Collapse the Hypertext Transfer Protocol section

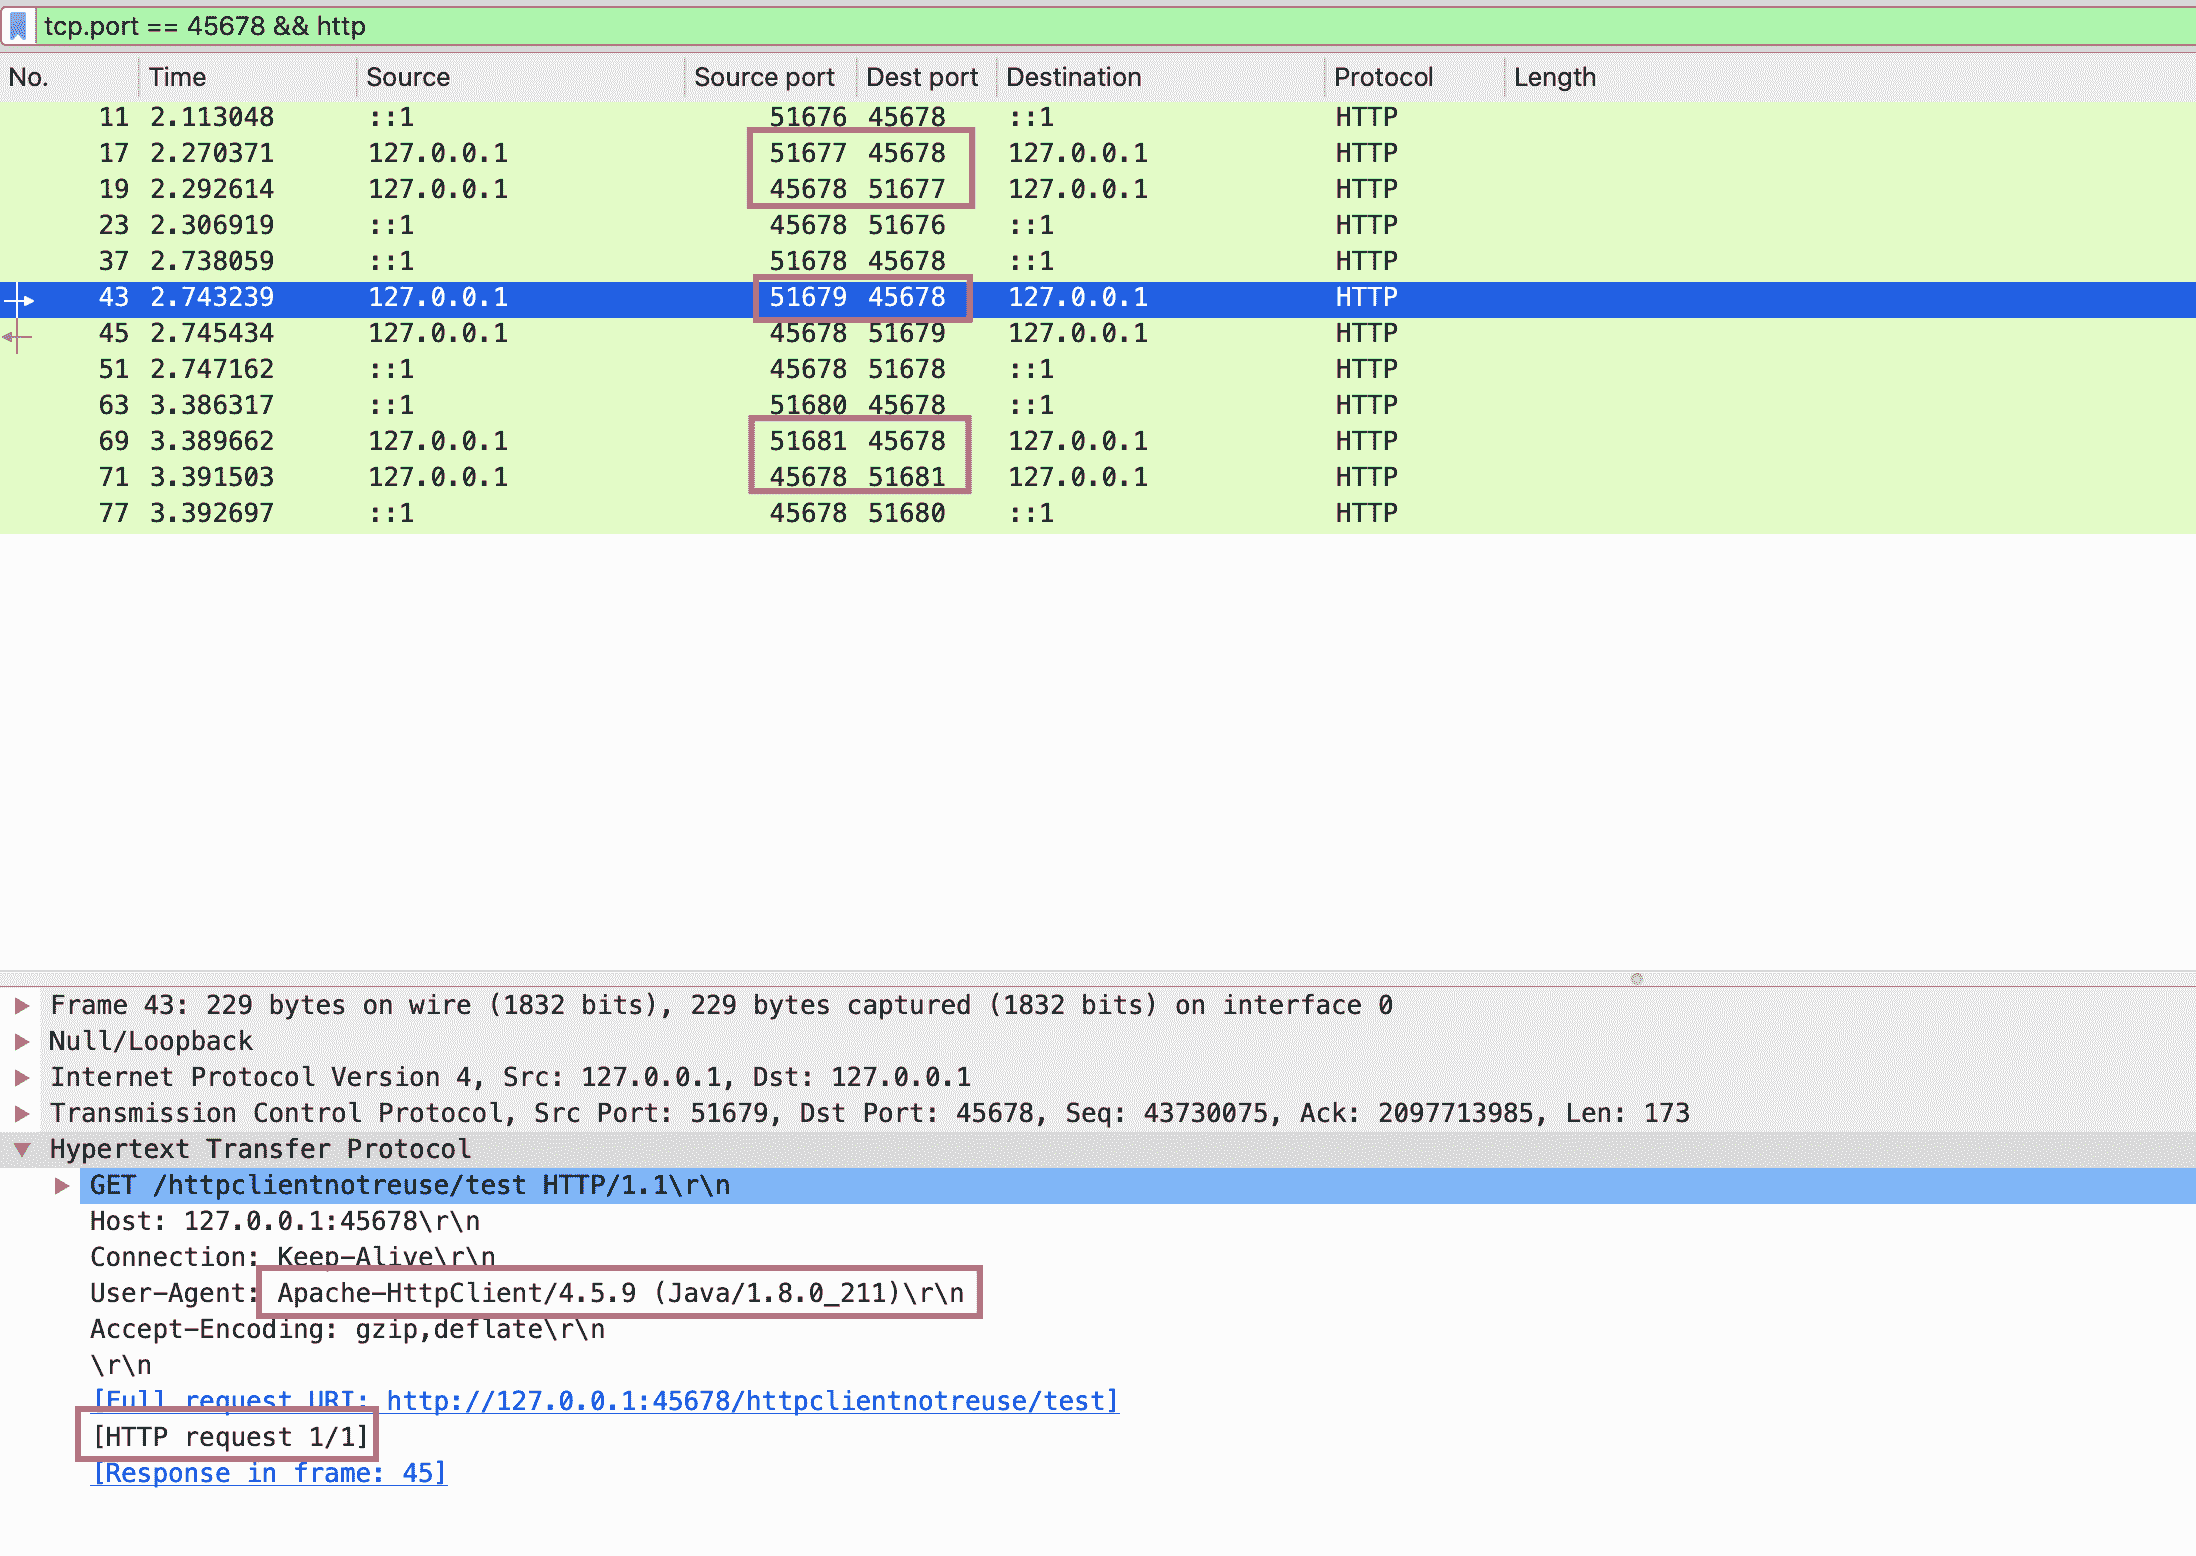click(22, 1149)
